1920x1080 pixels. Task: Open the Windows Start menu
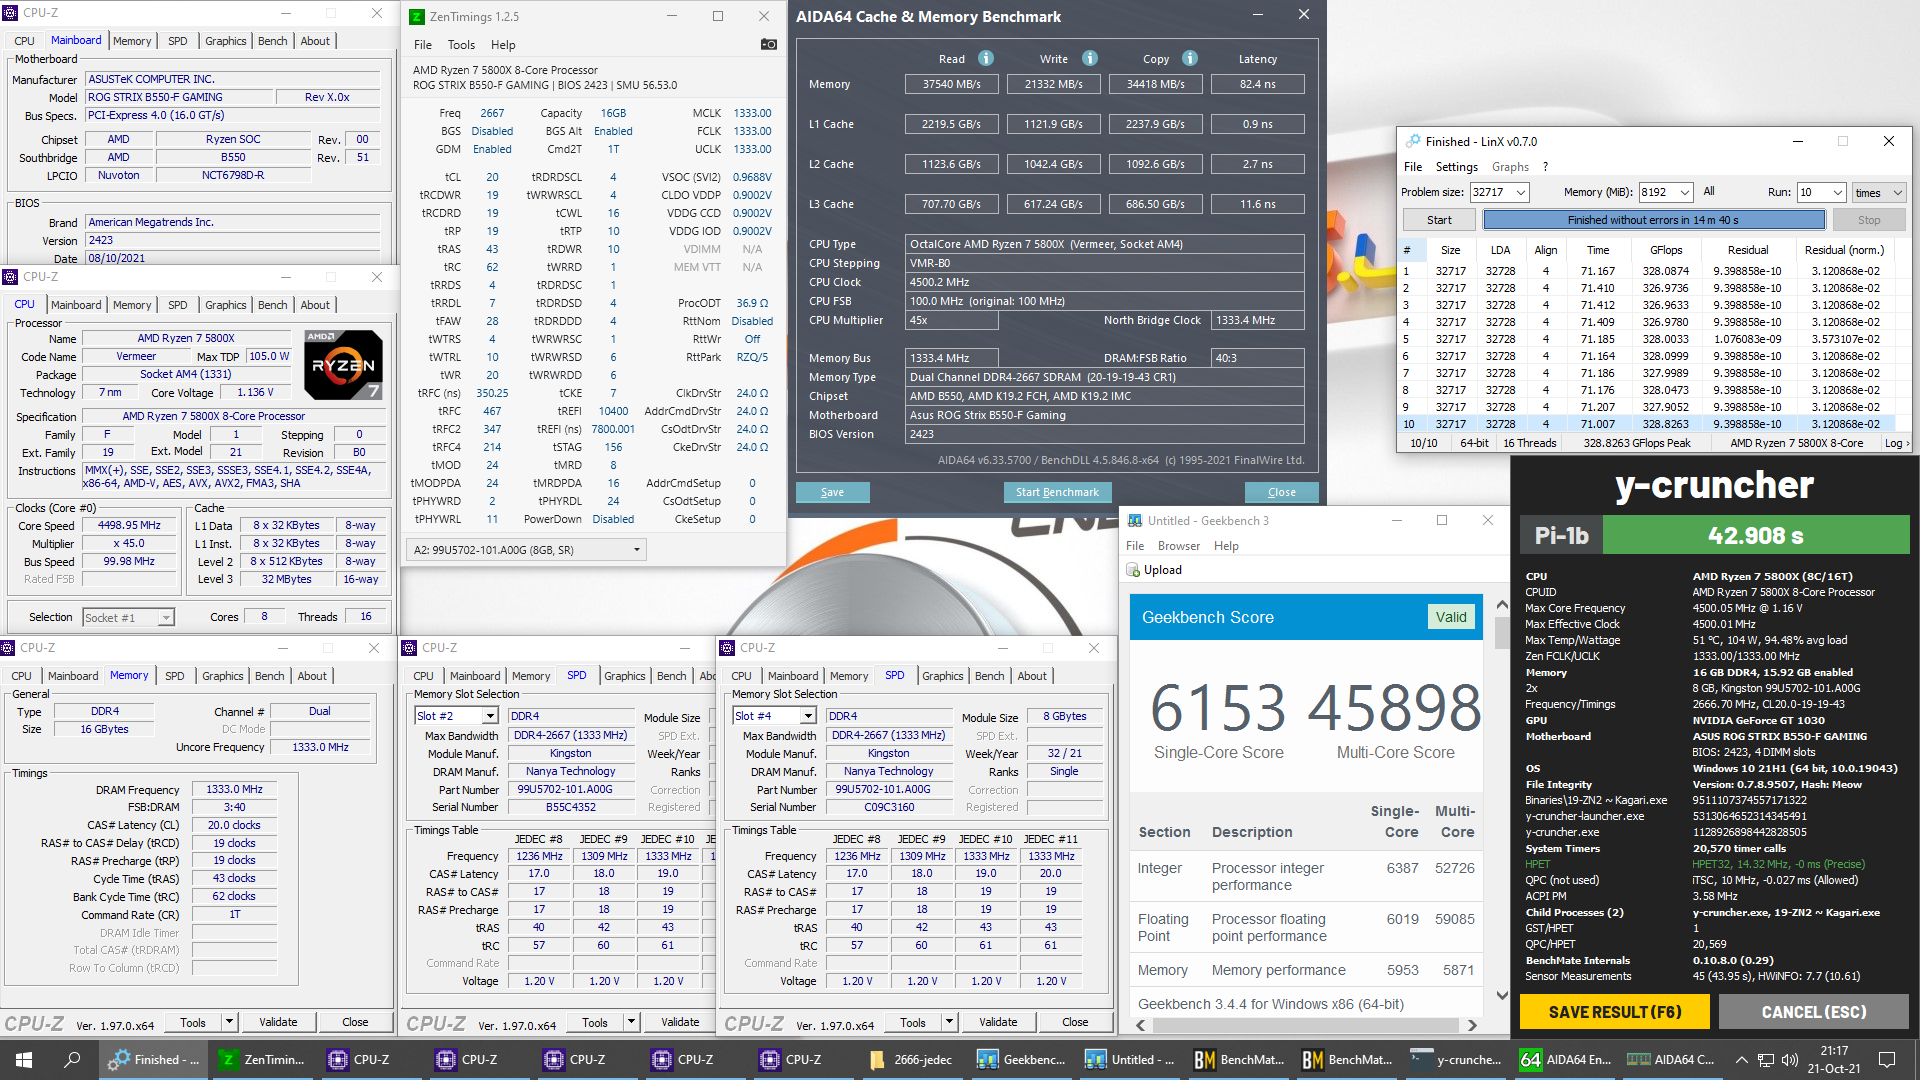[24, 1060]
